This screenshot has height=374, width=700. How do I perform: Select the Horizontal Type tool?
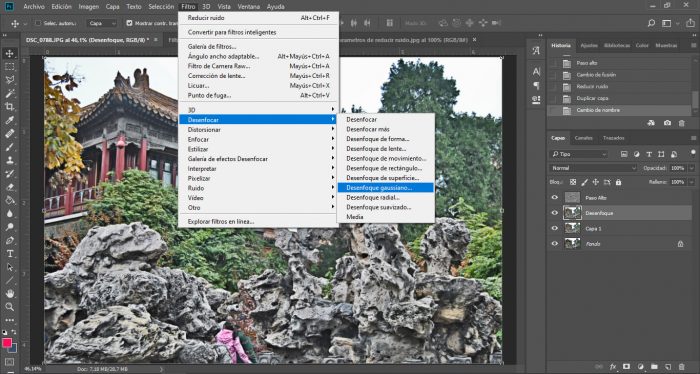coord(9,253)
